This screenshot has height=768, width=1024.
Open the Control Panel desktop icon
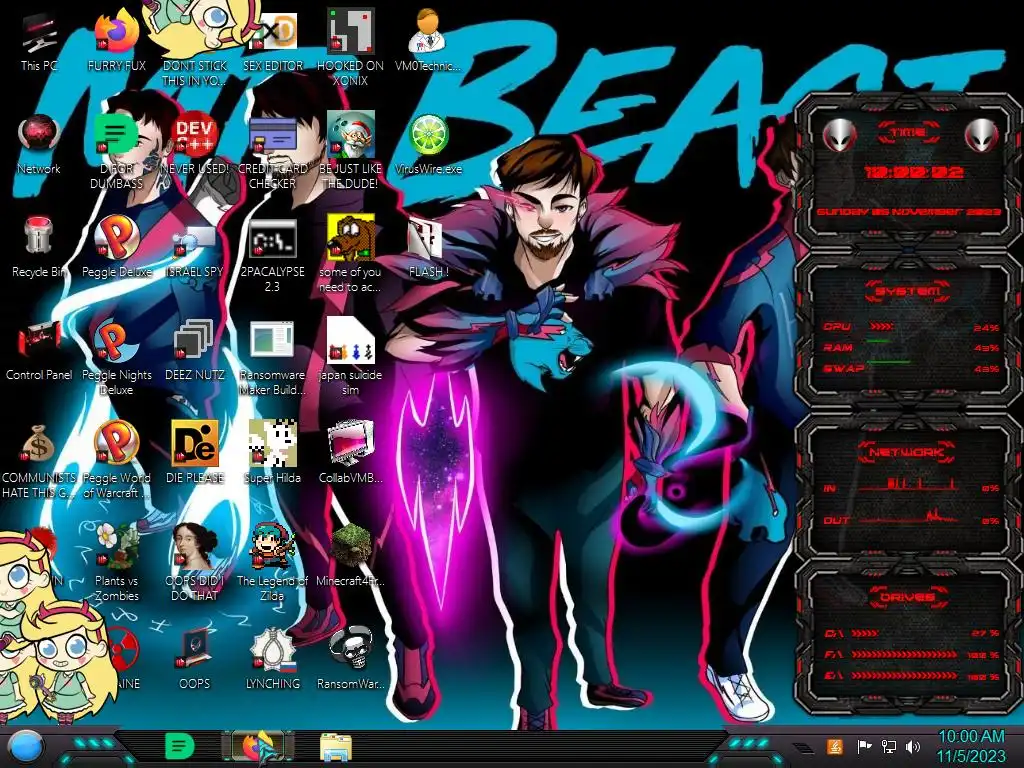(x=39, y=351)
